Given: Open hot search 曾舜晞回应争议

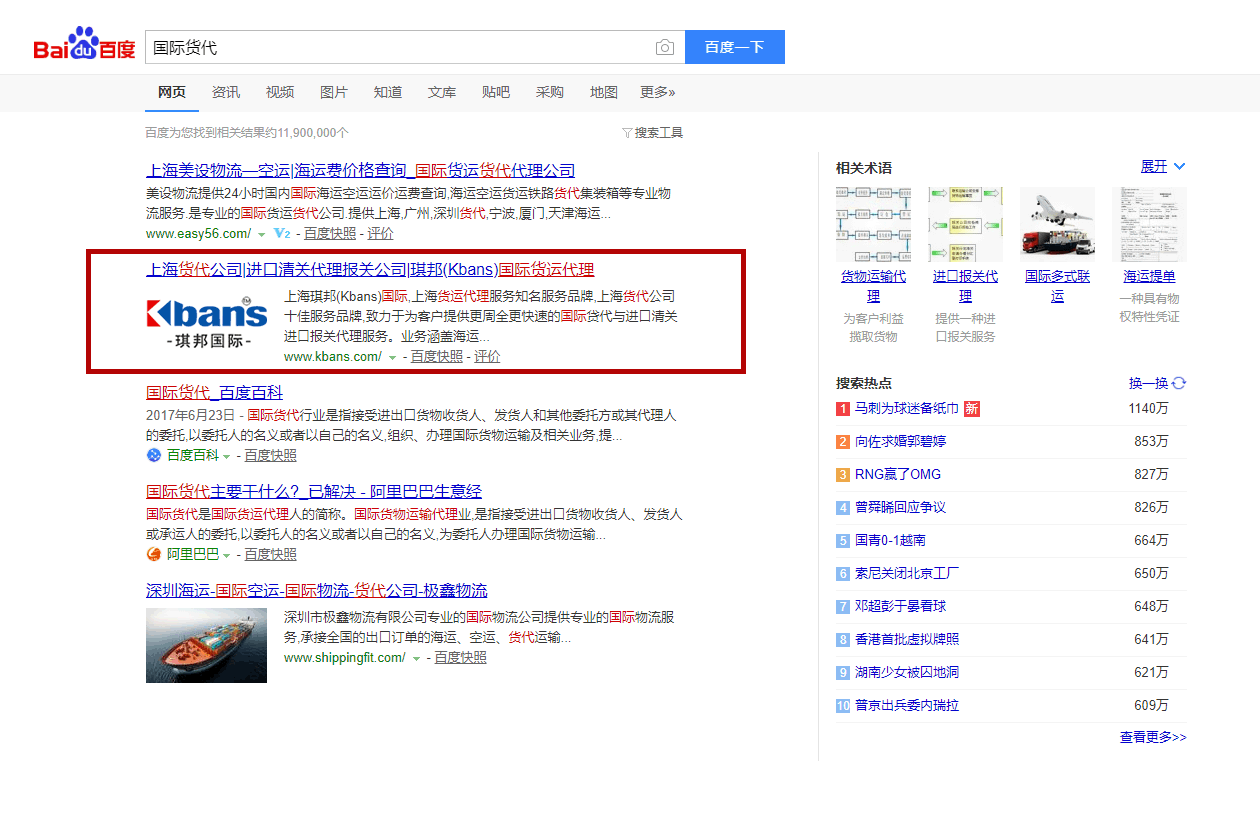Looking at the screenshot, I should pos(900,507).
